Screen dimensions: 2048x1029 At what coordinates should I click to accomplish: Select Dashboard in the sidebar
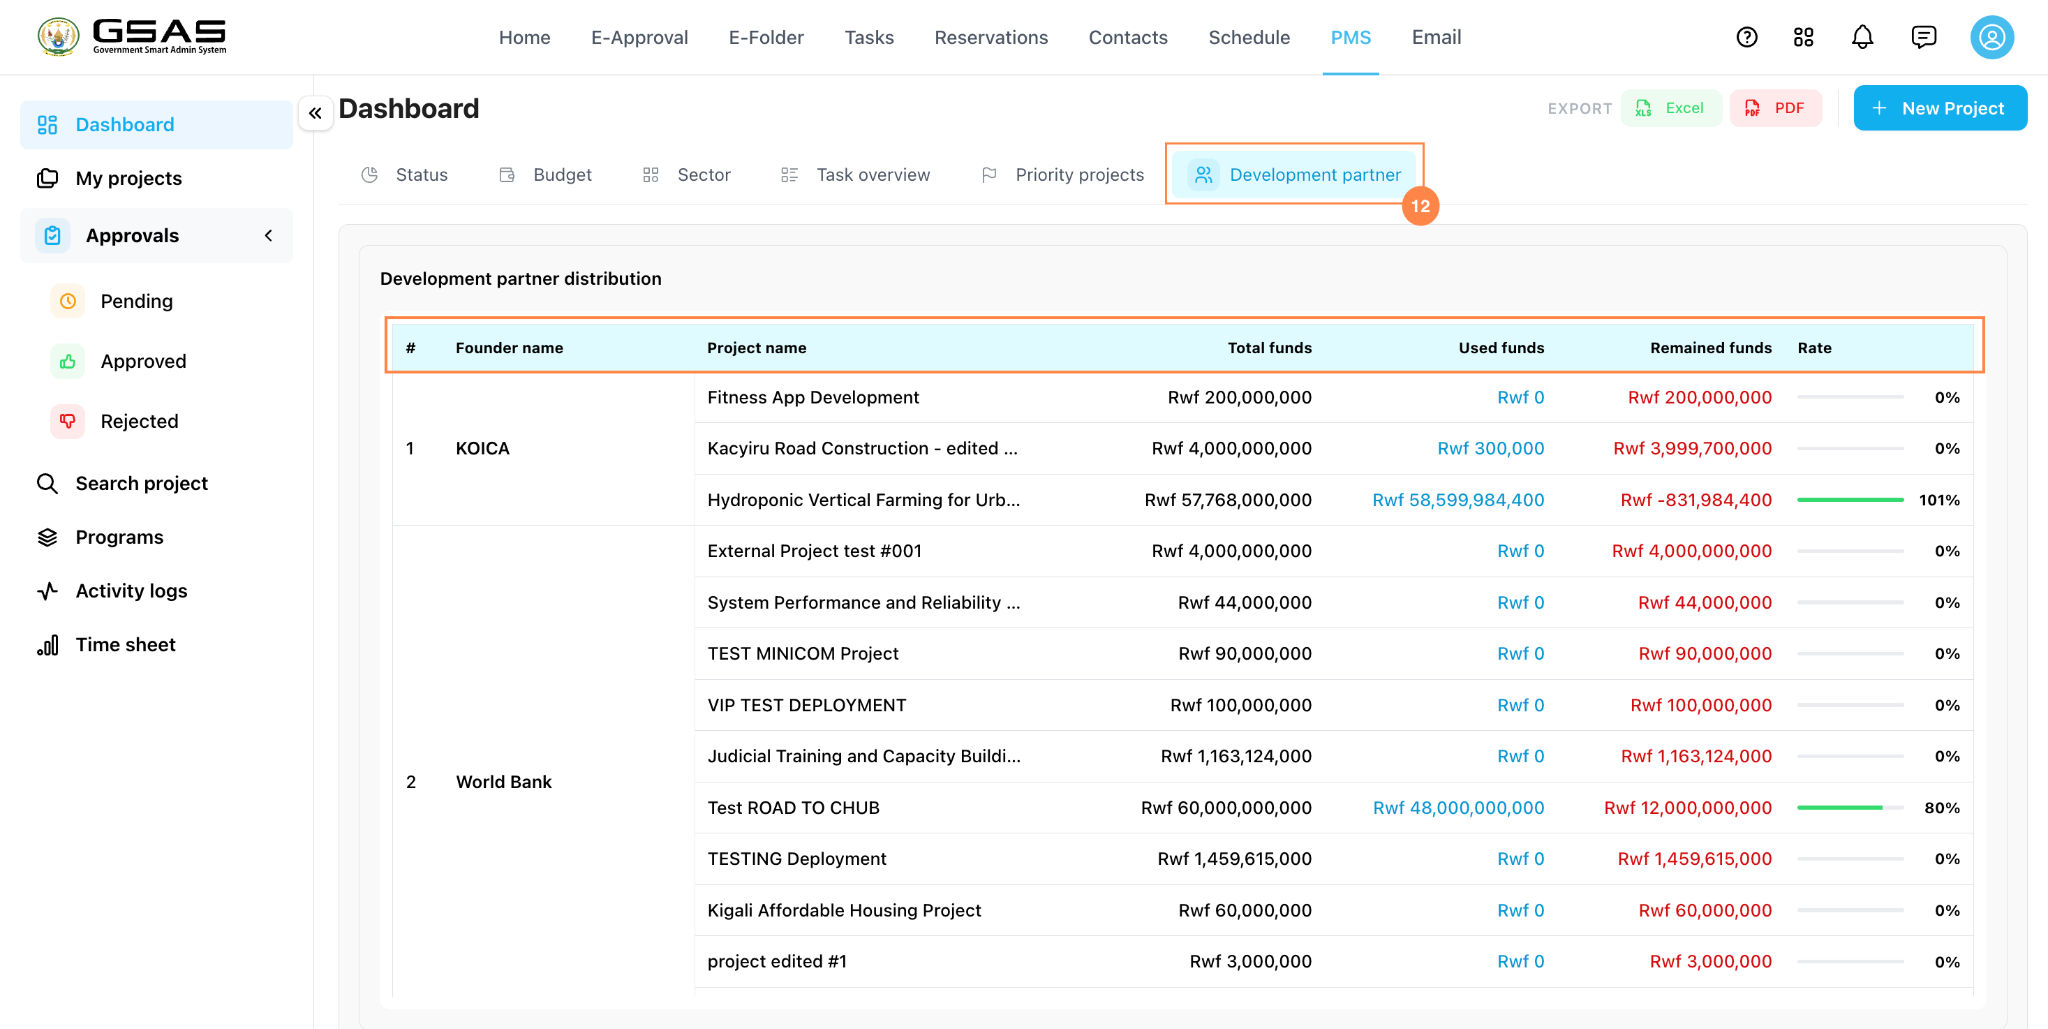tap(156, 125)
